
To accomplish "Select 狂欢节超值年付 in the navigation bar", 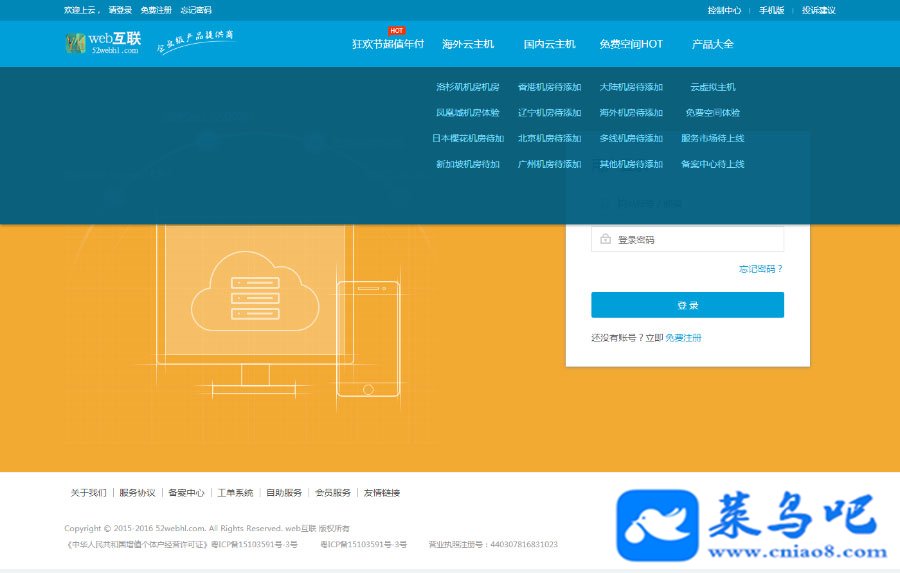I will [x=387, y=44].
